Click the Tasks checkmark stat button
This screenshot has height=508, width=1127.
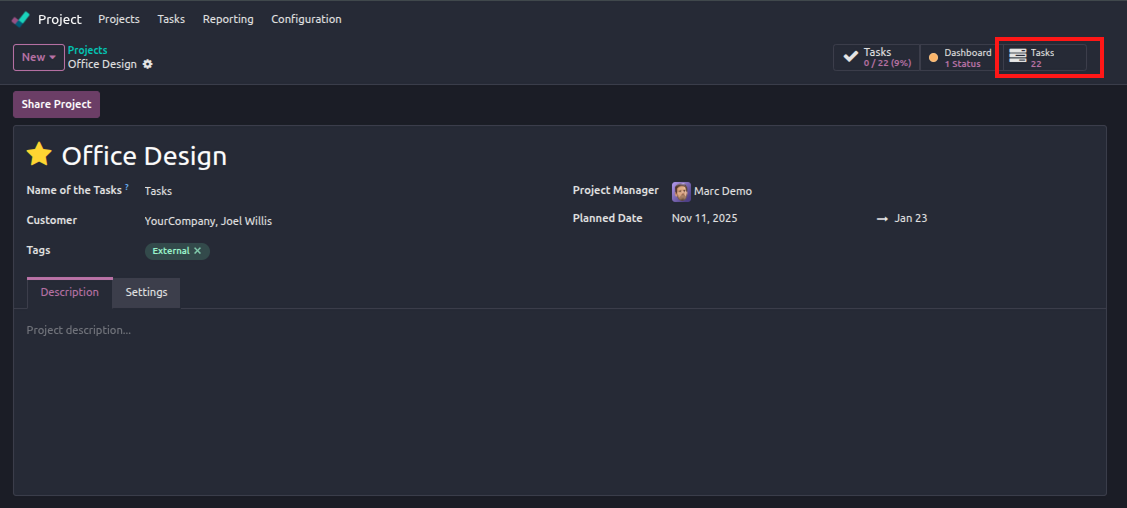click(x=876, y=58)
